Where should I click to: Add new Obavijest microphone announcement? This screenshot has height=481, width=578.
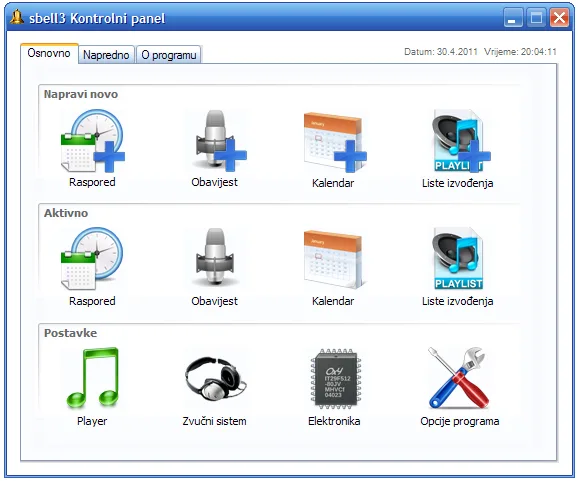(x=220, y=140)
